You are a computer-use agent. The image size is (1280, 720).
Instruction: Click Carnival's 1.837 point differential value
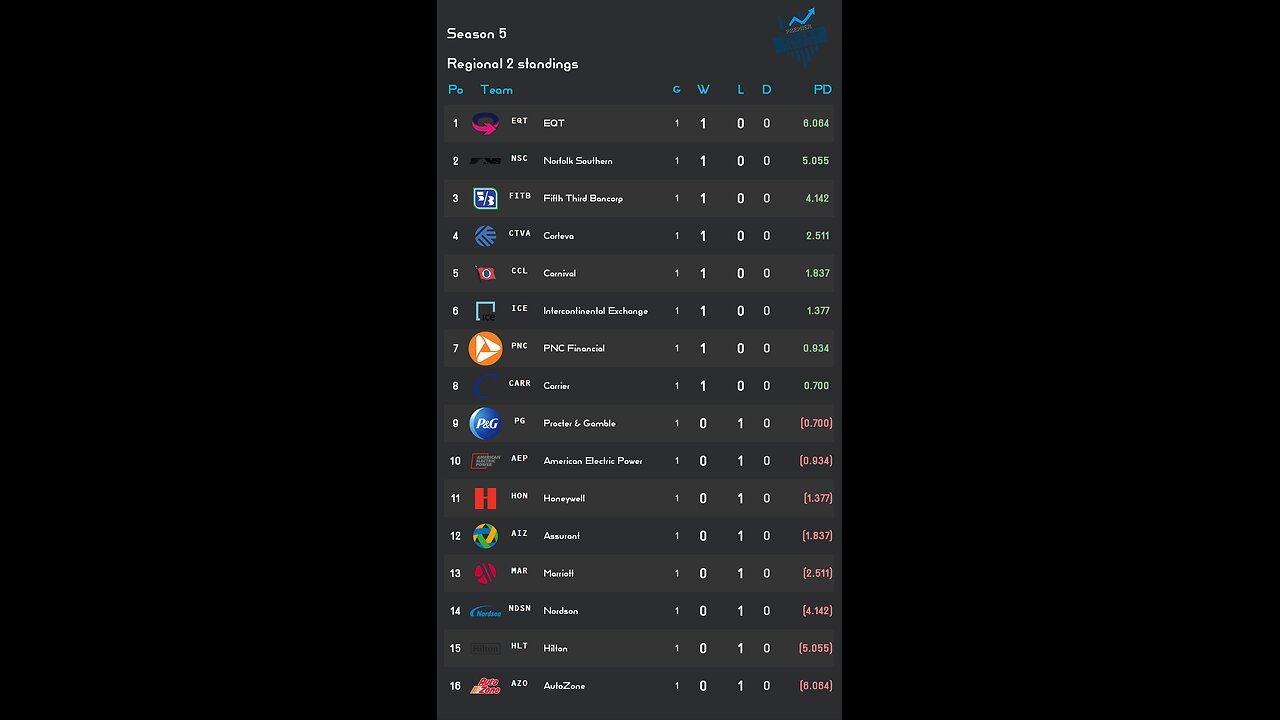click(x=817, y=273)
